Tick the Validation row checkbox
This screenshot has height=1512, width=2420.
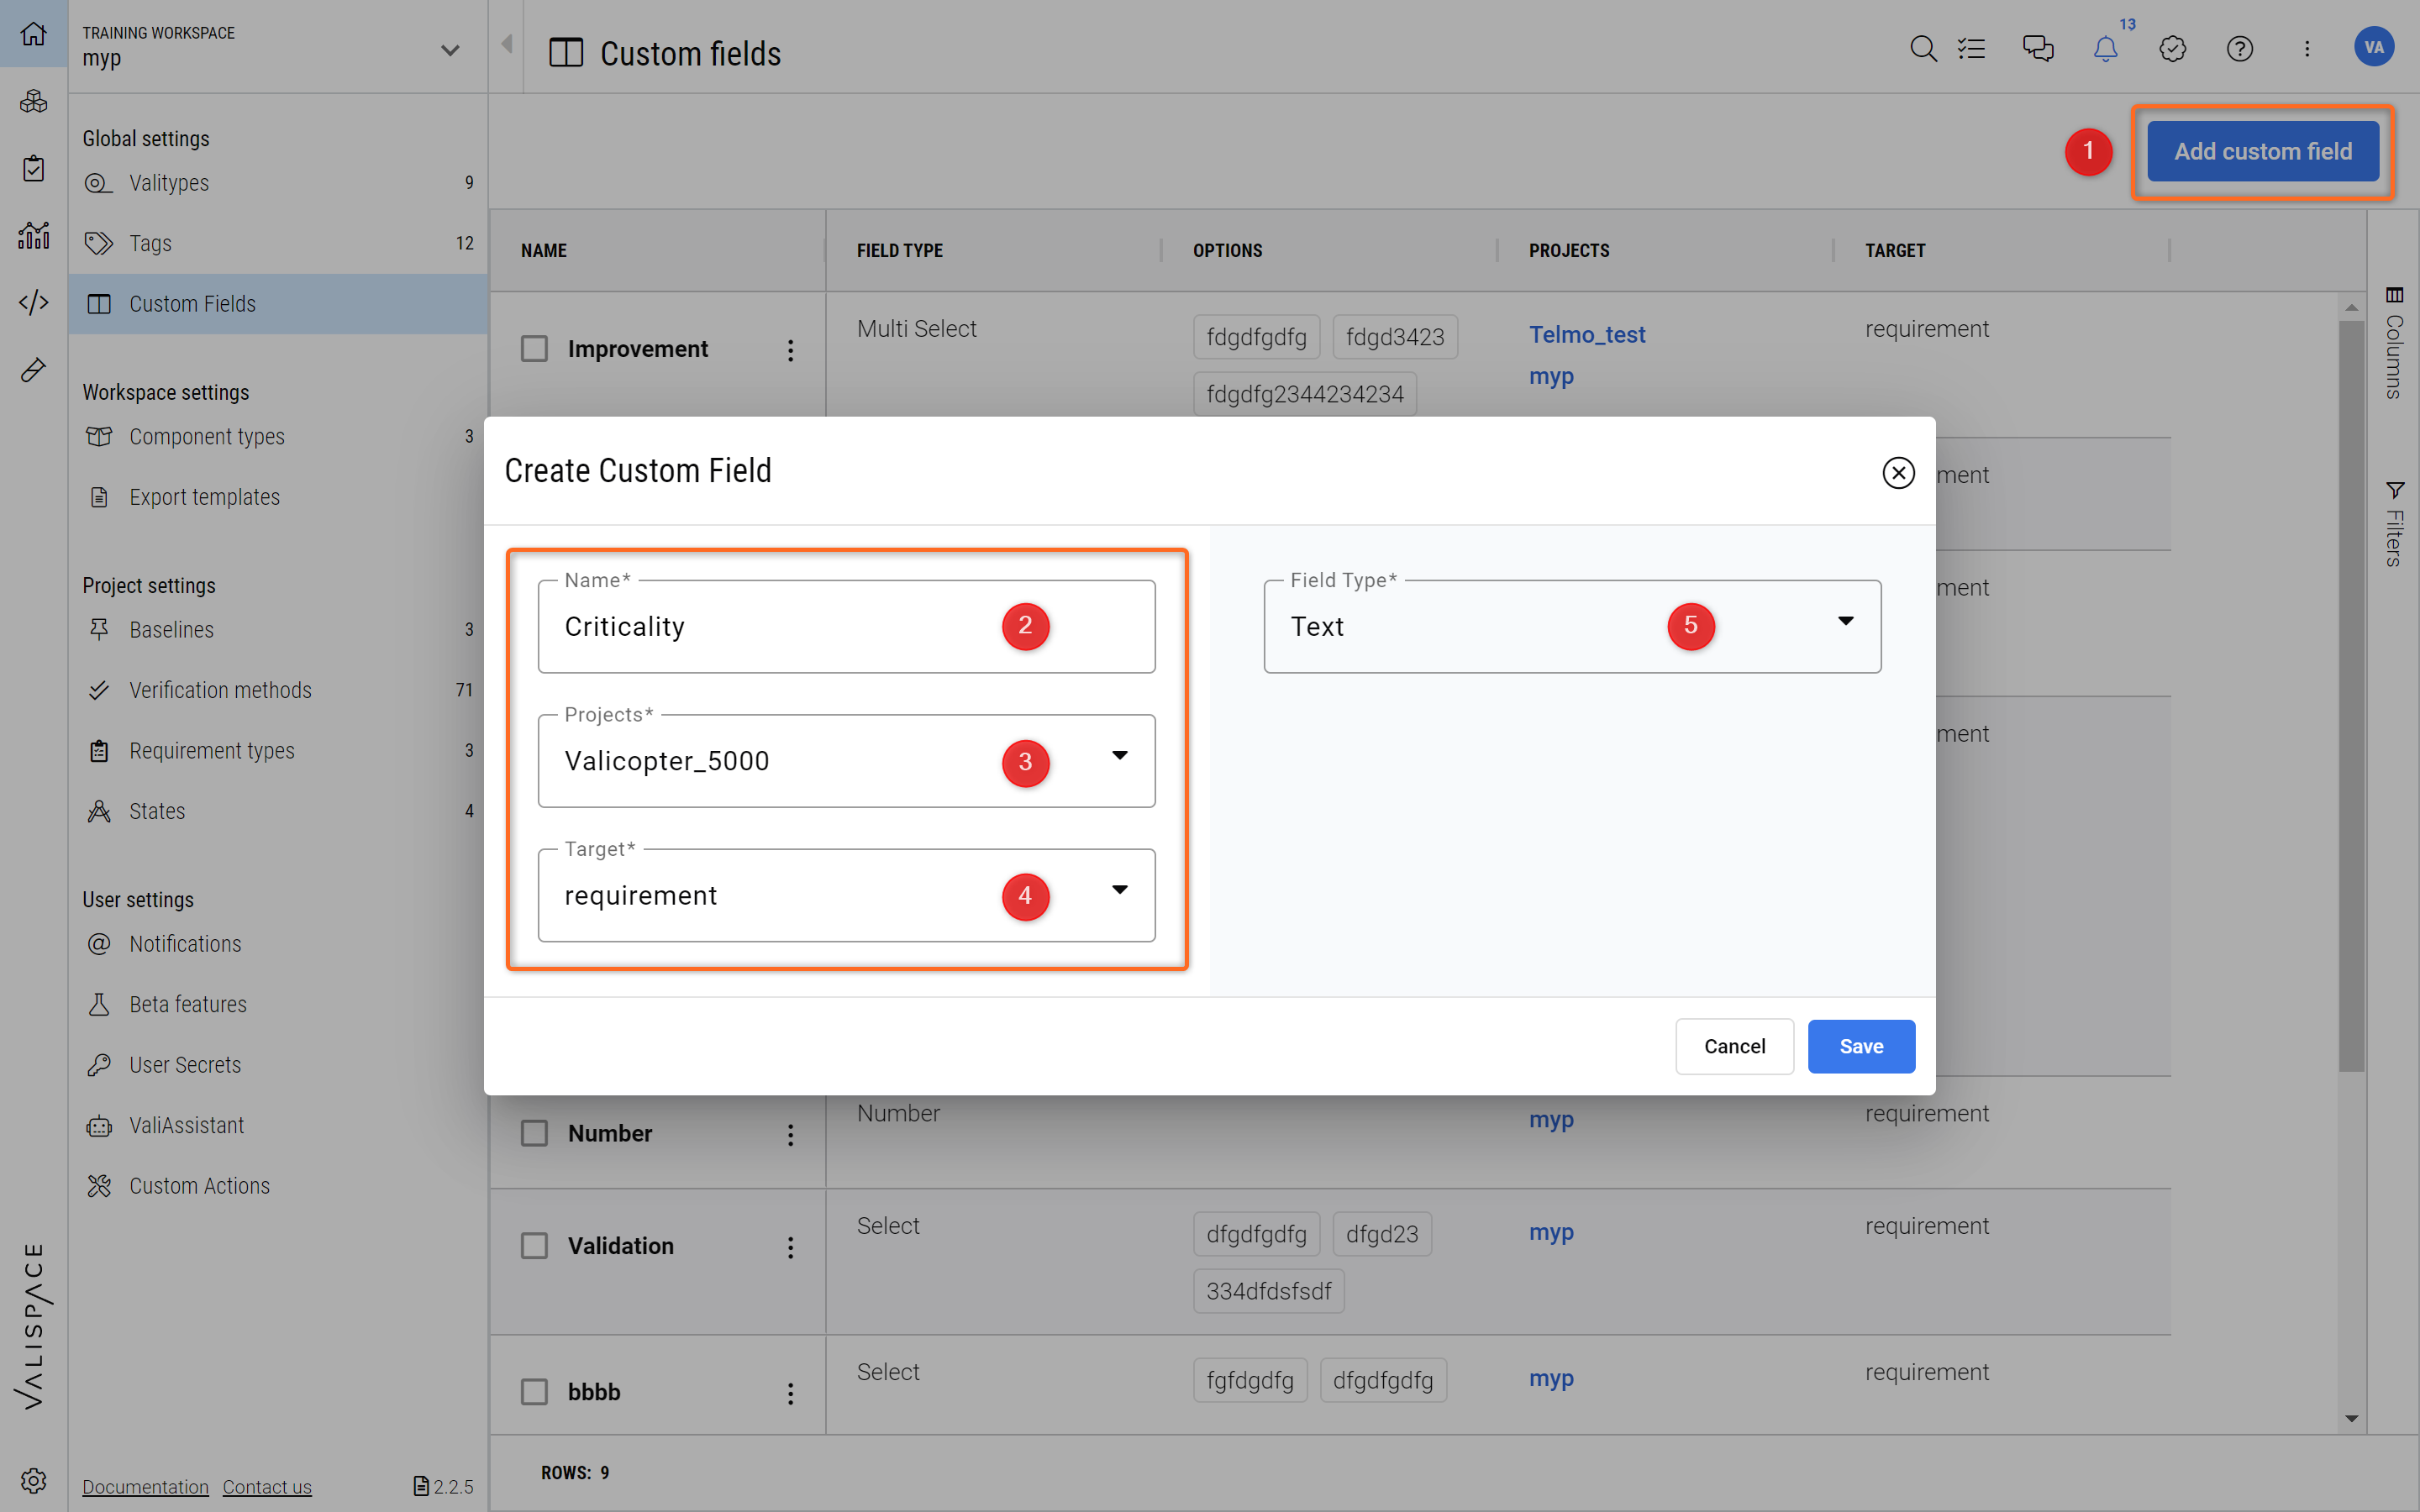(535, 1246)
